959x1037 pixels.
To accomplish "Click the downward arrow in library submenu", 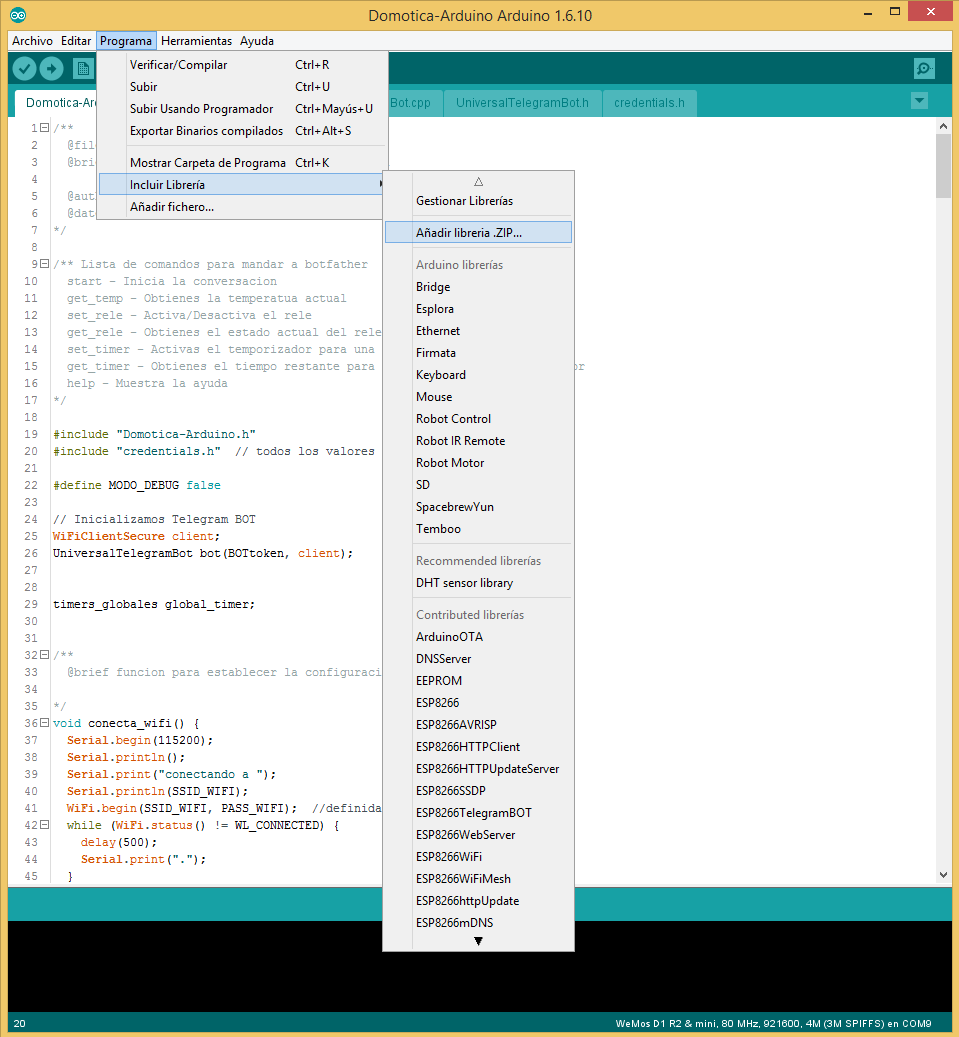I will point(478,940).
